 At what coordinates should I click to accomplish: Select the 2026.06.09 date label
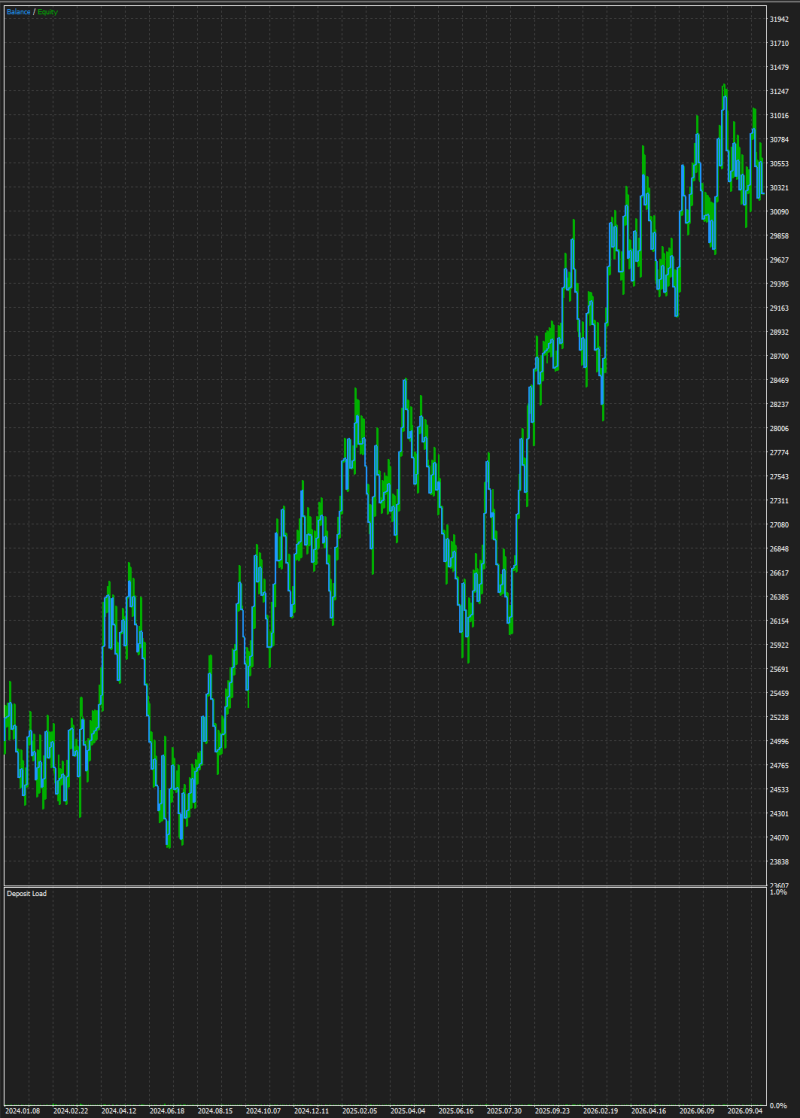pyautogui.click(x=697, y=1111)
